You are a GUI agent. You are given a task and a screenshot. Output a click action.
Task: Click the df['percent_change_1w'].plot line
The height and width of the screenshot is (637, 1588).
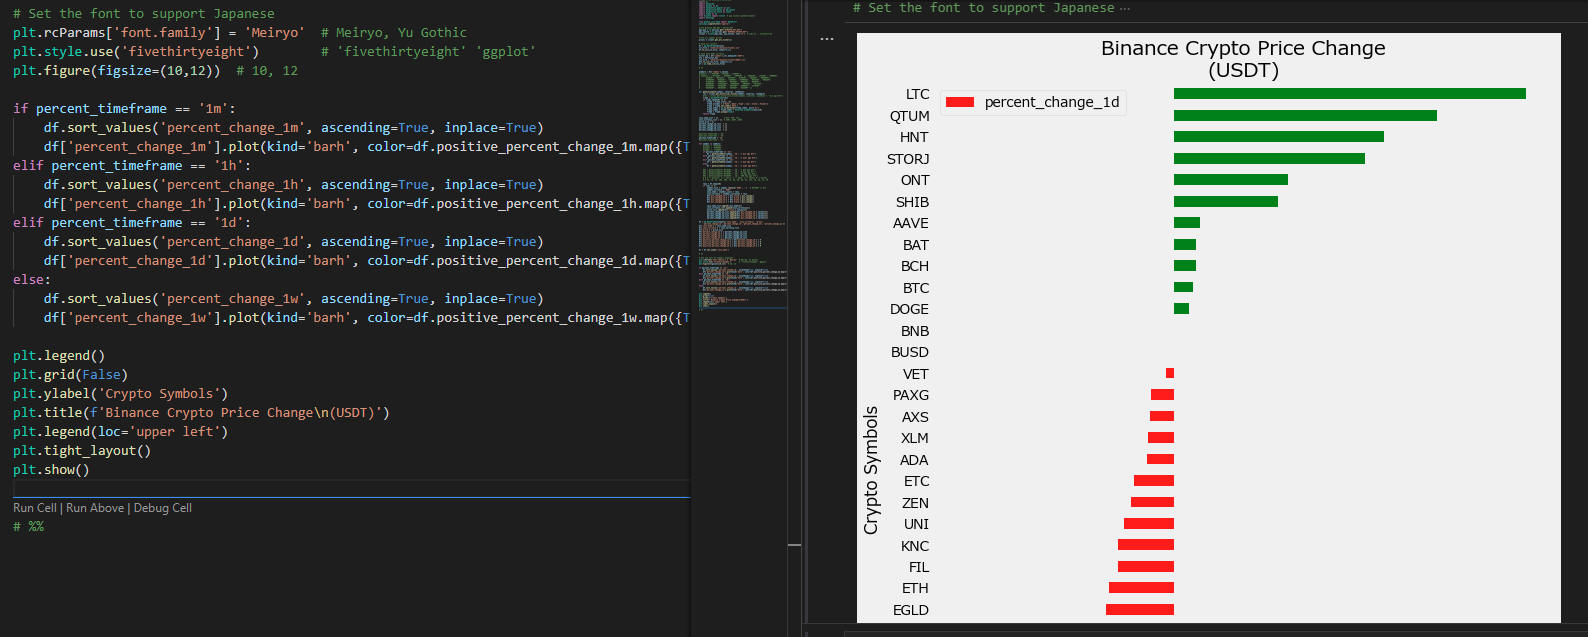coord(367,318)
